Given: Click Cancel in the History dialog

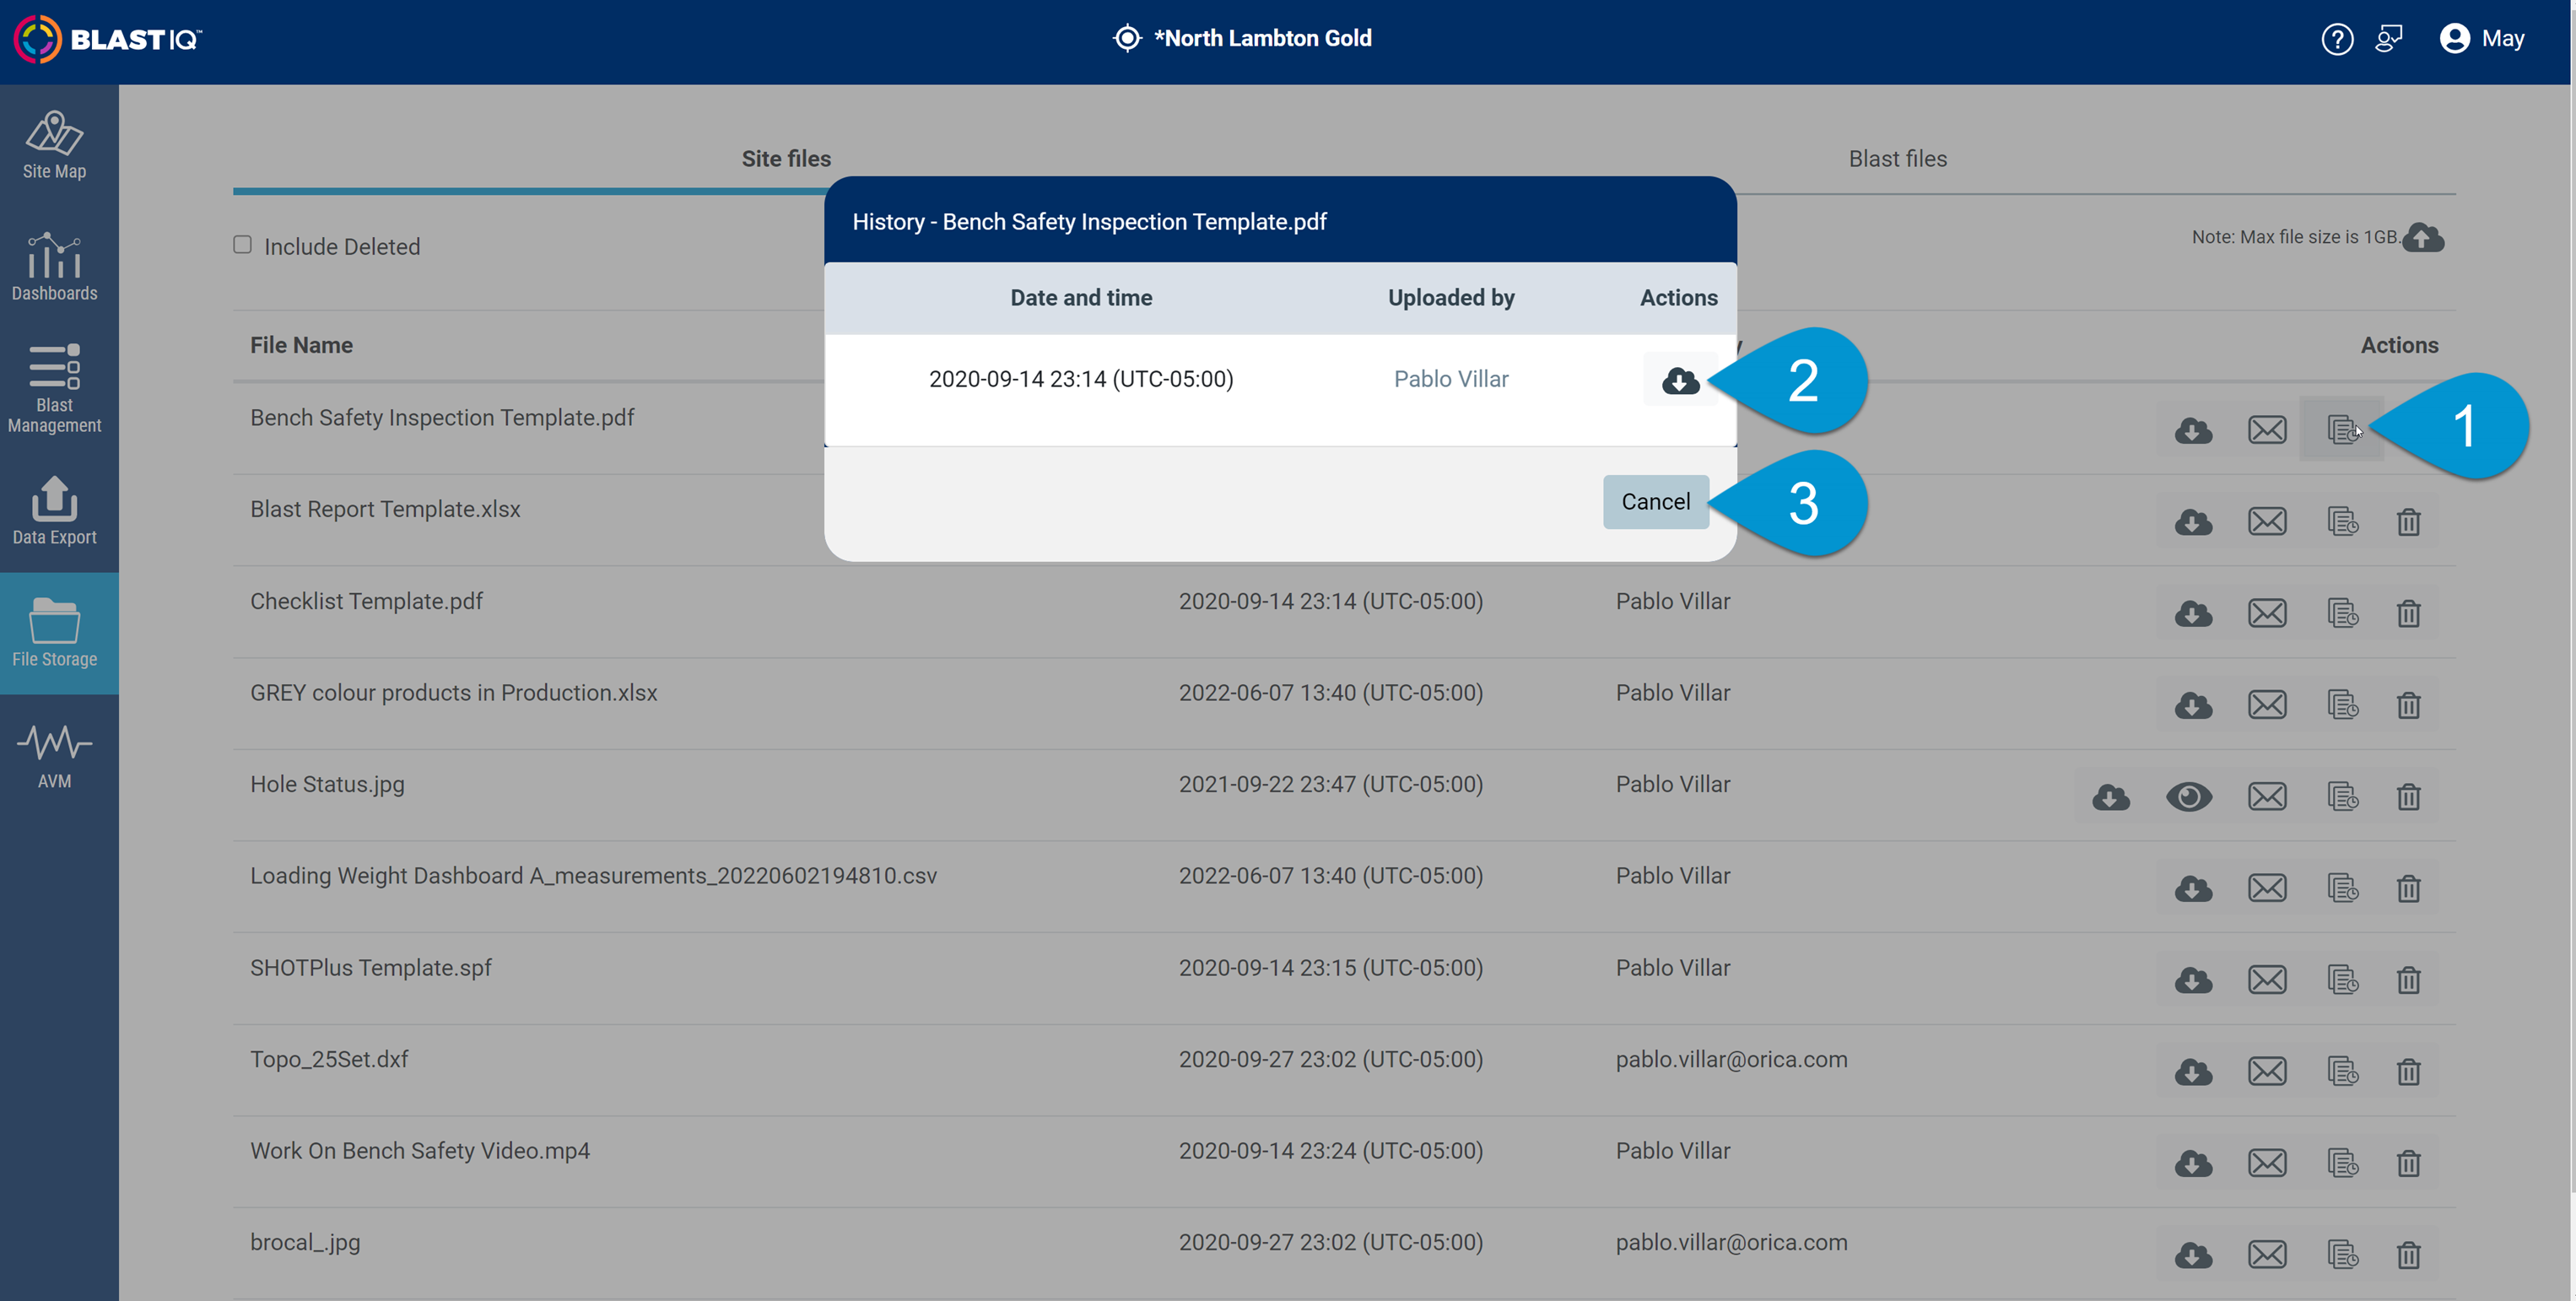Looking at the screenshot, I should 1655,501.
